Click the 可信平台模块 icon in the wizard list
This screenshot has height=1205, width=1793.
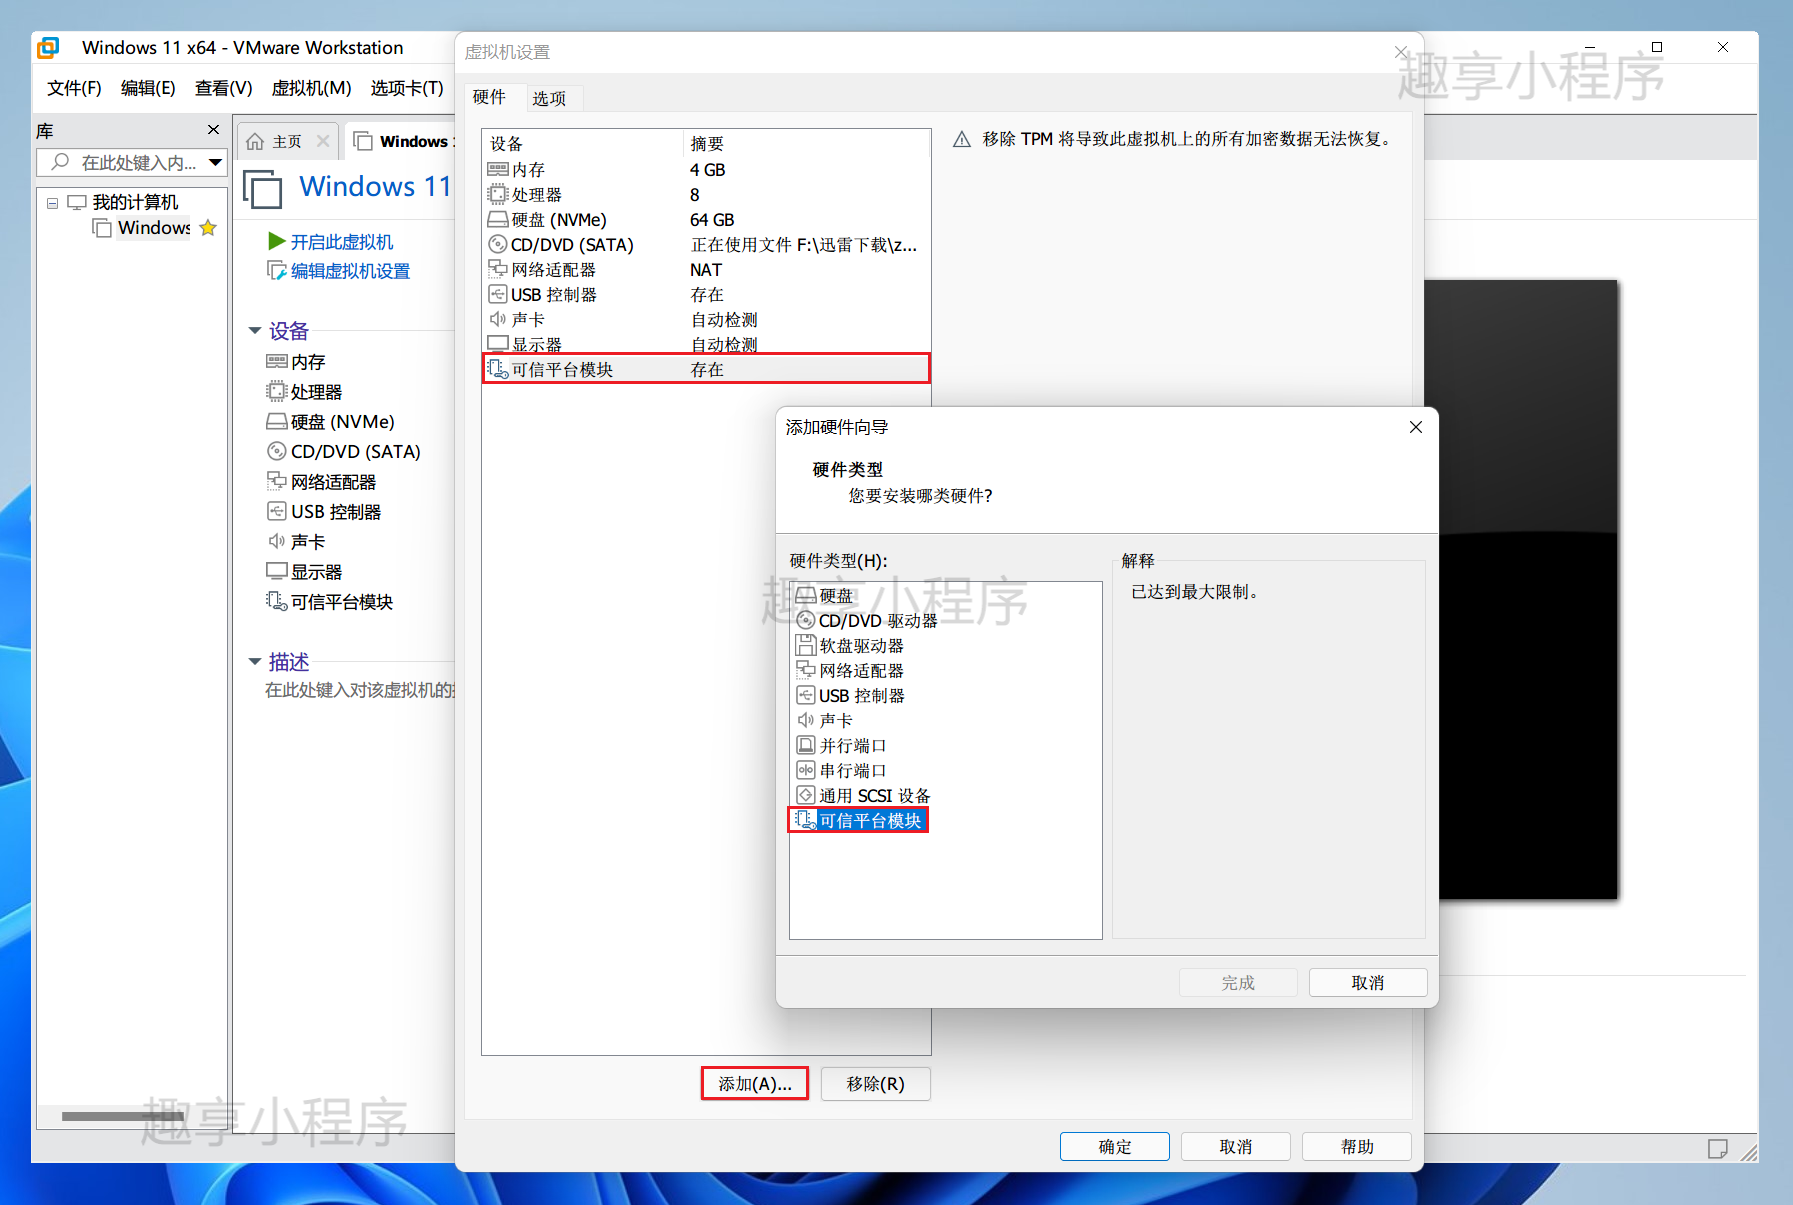[806, 821]
